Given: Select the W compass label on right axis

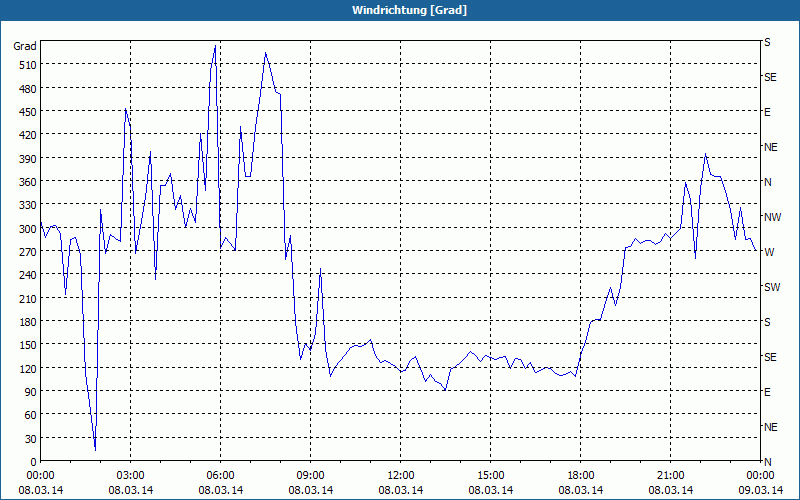Looking at the screenshot, I should click(x=769, y=252).
